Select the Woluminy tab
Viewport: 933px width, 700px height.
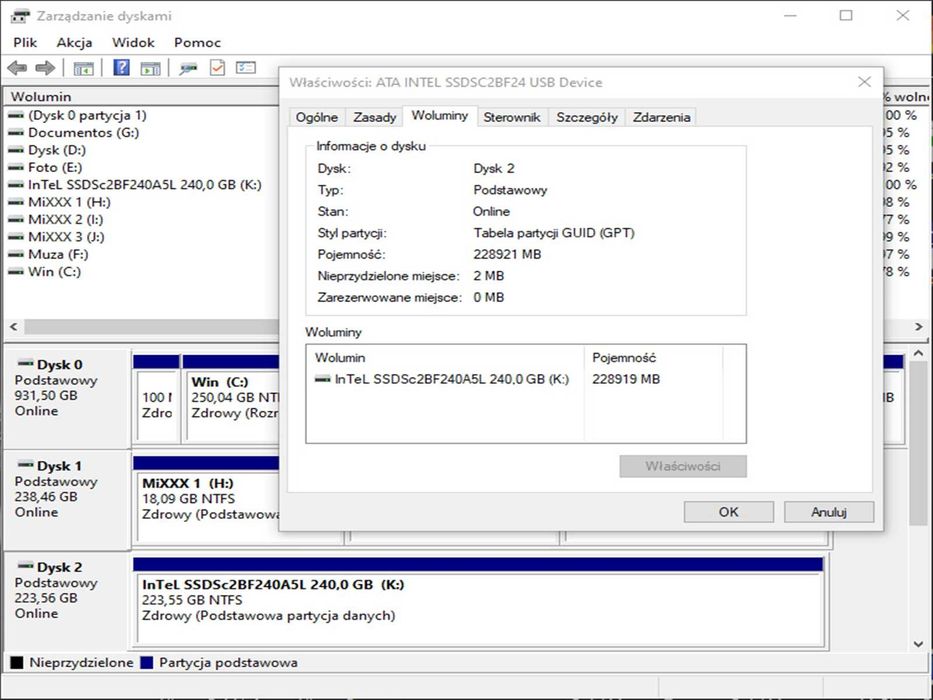[x=440, y=115]
